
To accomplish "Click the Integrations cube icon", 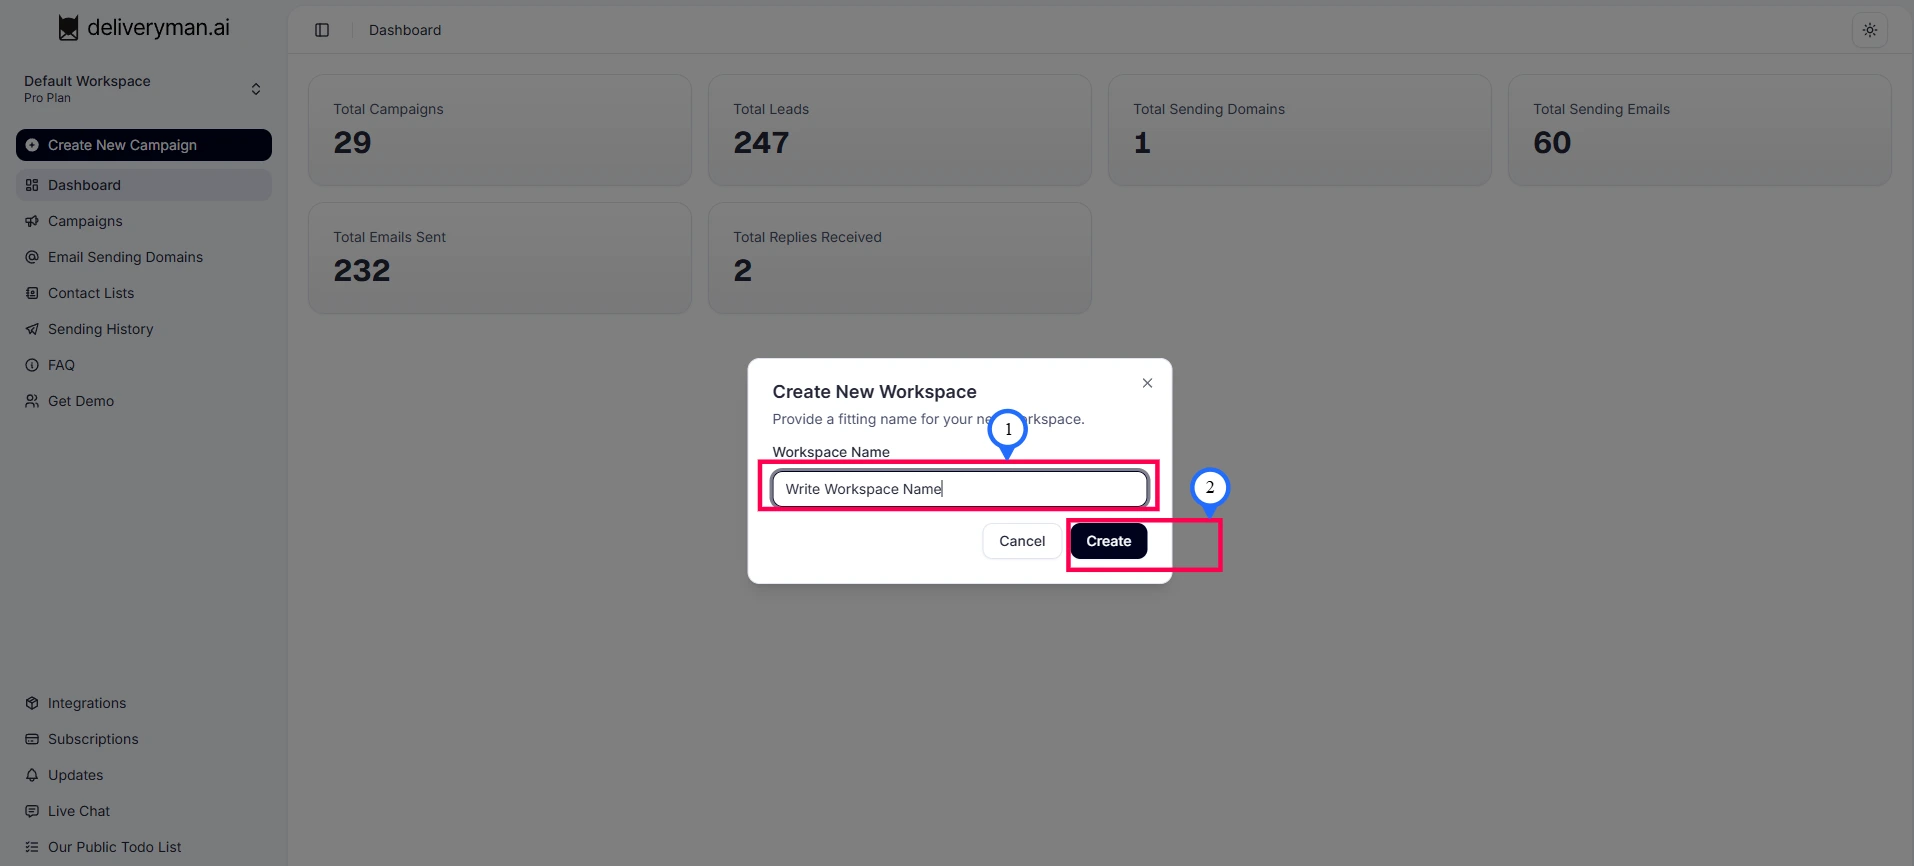I will [x=32, y=703].
